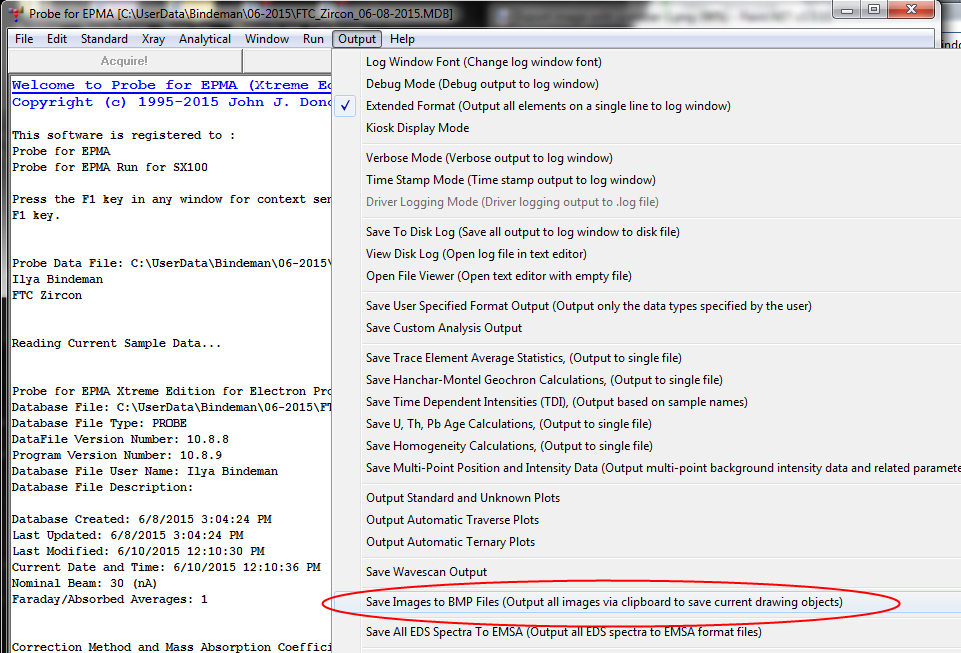Open the Xray menu
This screenshot has height=653, width=961.
(x=153, y=39)
